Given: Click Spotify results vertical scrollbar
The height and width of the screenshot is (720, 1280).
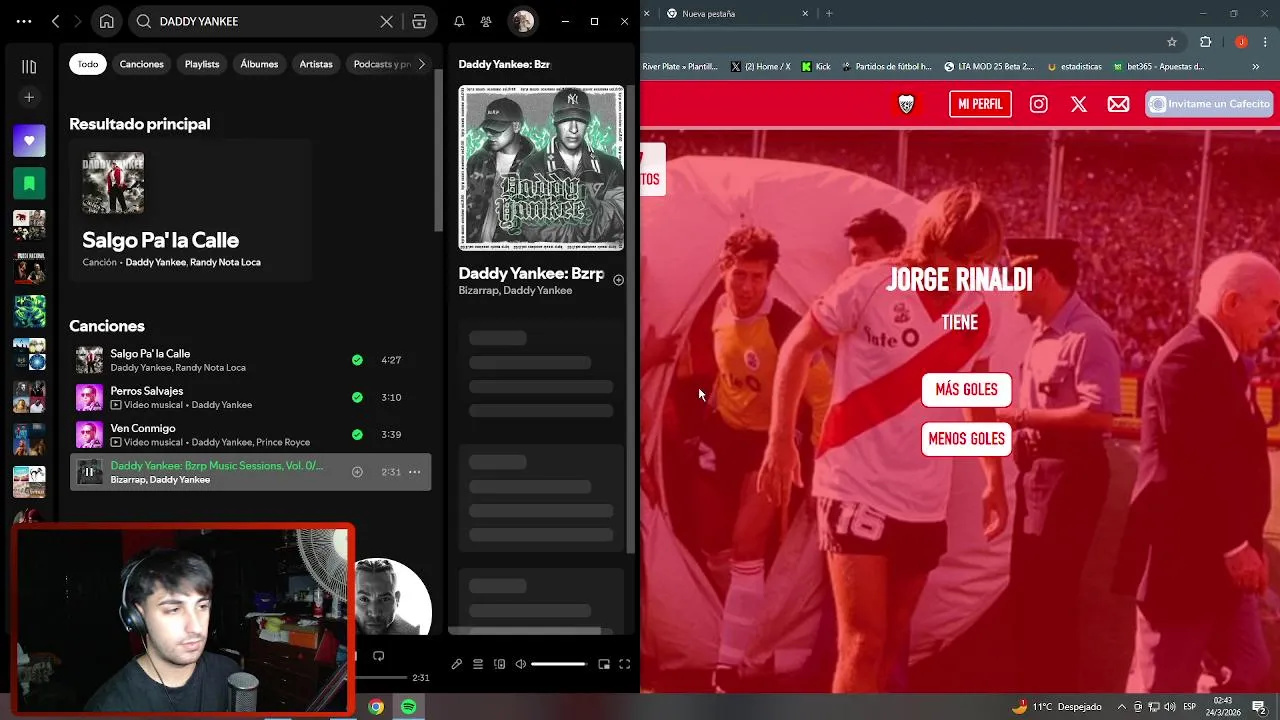Looking at the screenshot, I should pos(438,150).
